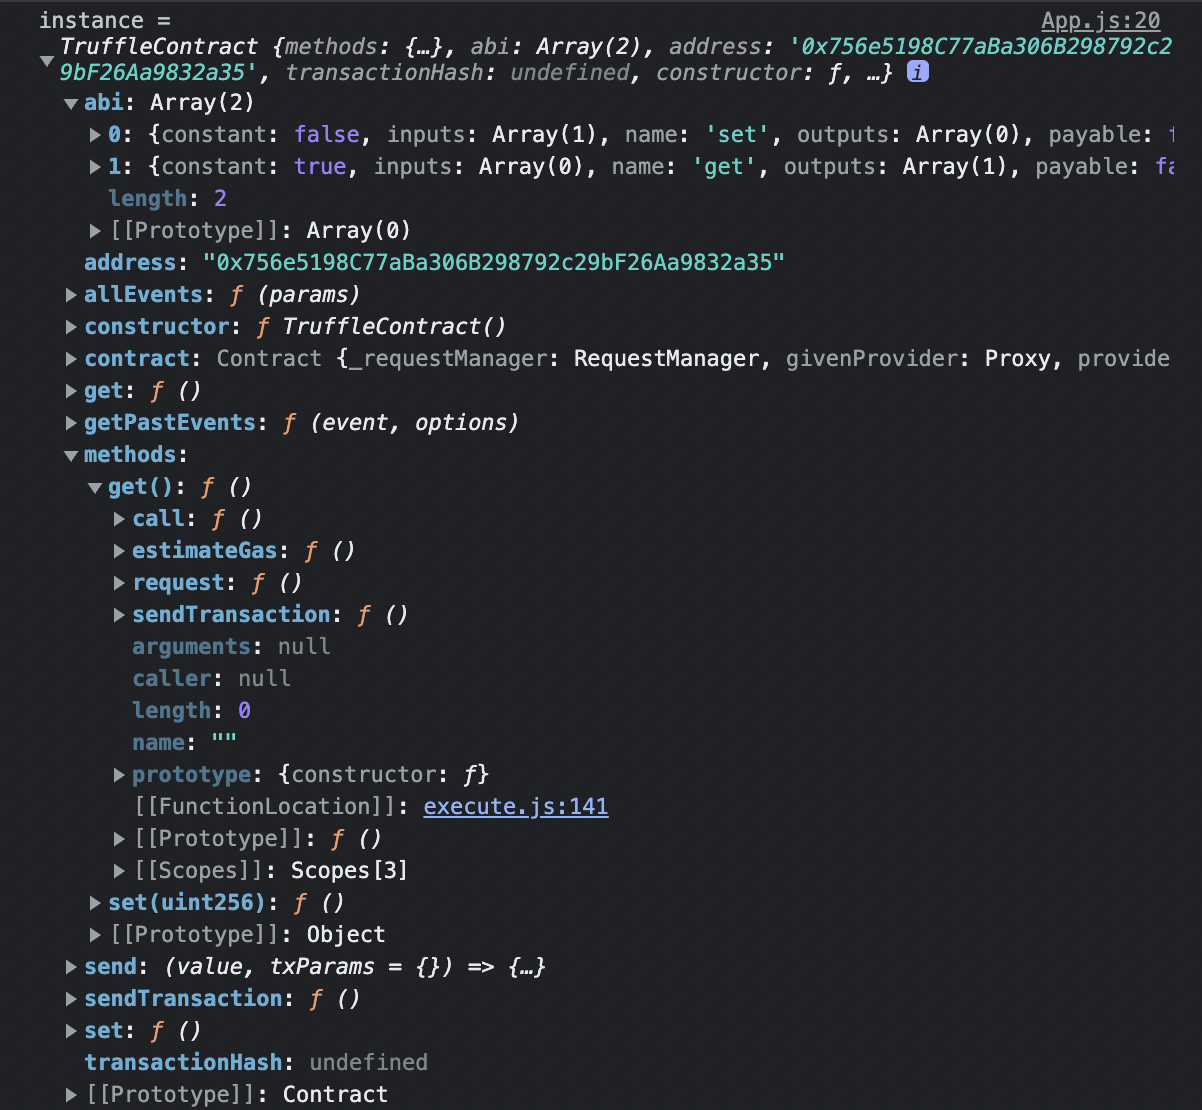The width and height of the screenshot is (1202, 1110).
Task: Expand abi entry 1 named 'get'
Action: [x=96, y=167]
